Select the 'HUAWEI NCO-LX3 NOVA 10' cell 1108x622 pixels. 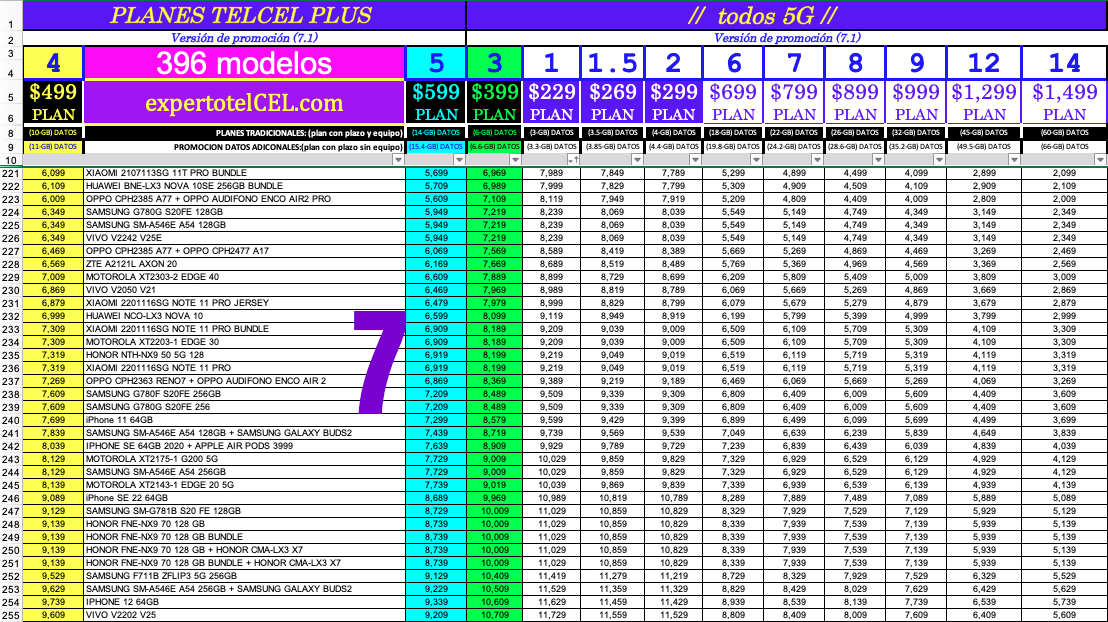244,316
